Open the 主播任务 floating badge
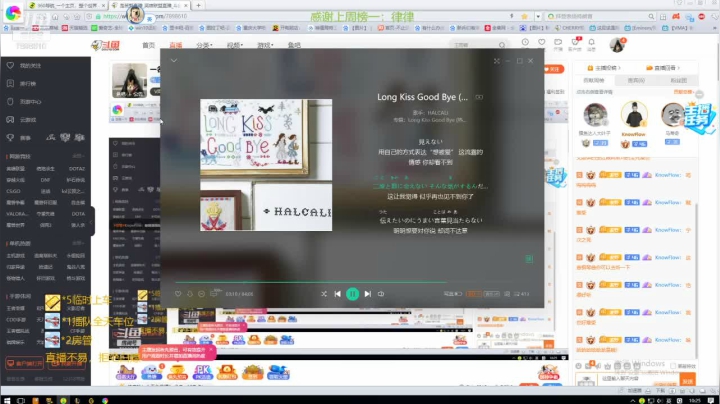720x404 pixels. (x=699, y=118)
